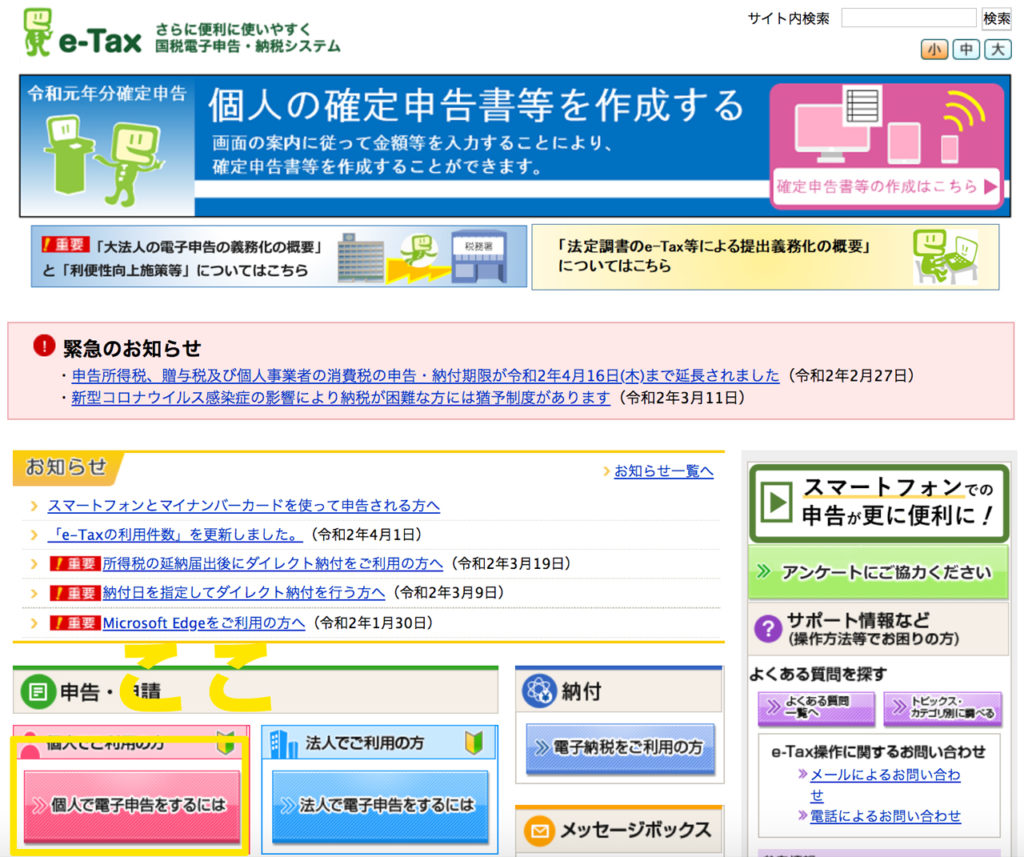Image resolution: width=1024 pixels, height=857 pixels.
Task: Click 電子納税をご利用の方 button
Action: click(x=620, y=747)
